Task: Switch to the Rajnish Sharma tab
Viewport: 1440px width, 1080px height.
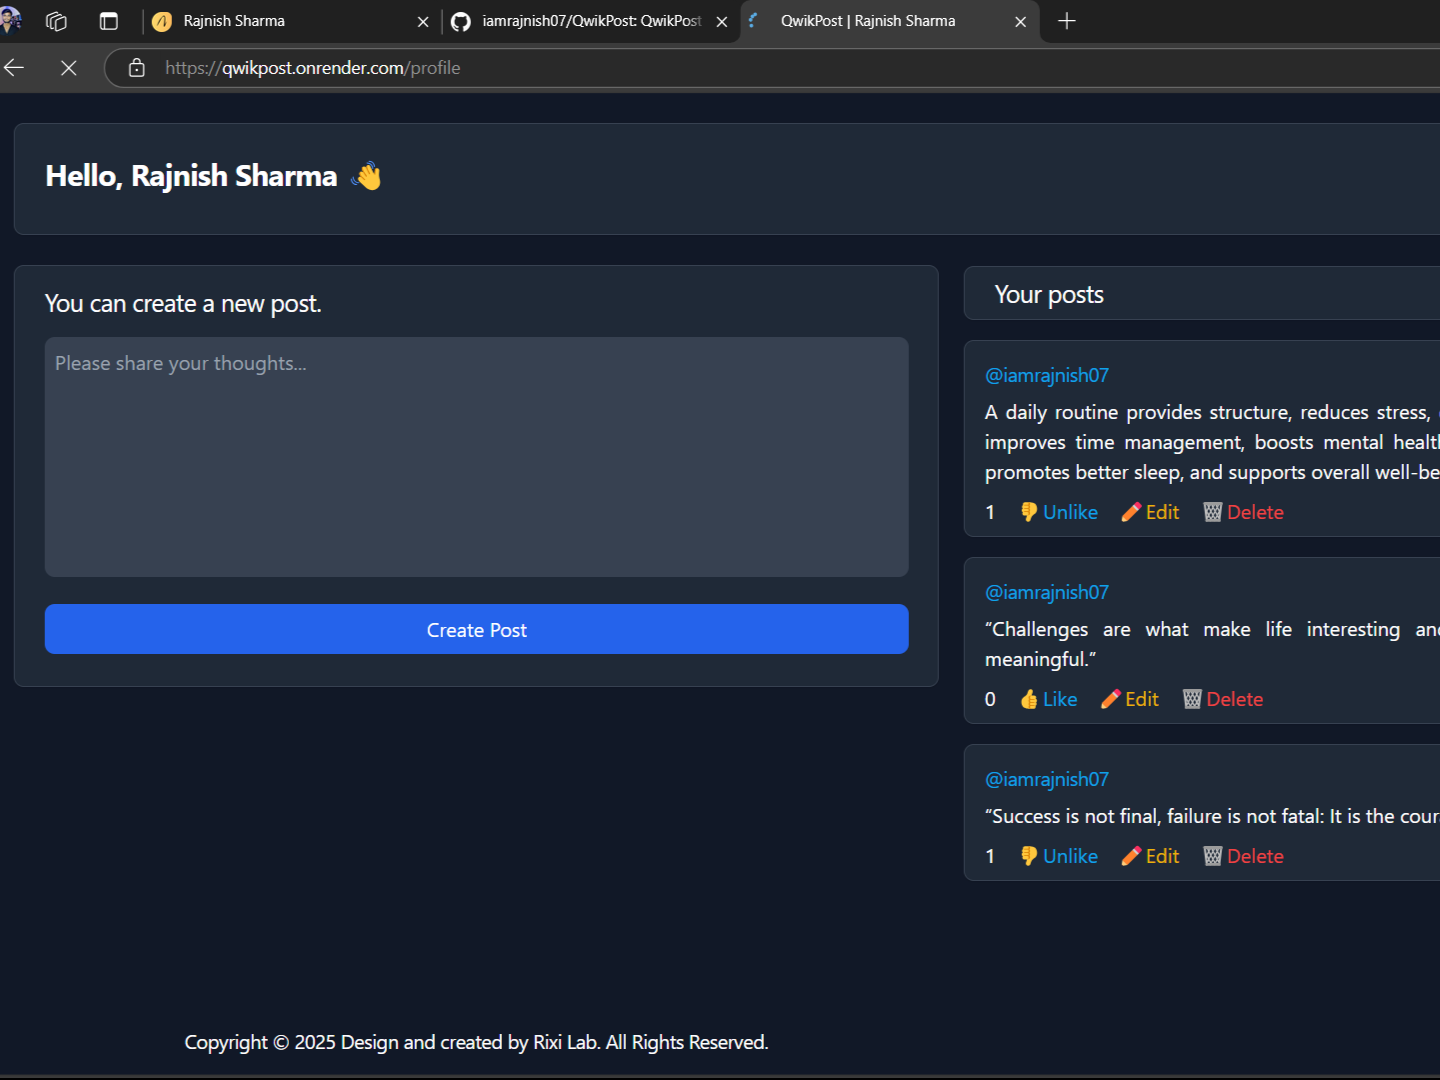Action: coord(280,21)
